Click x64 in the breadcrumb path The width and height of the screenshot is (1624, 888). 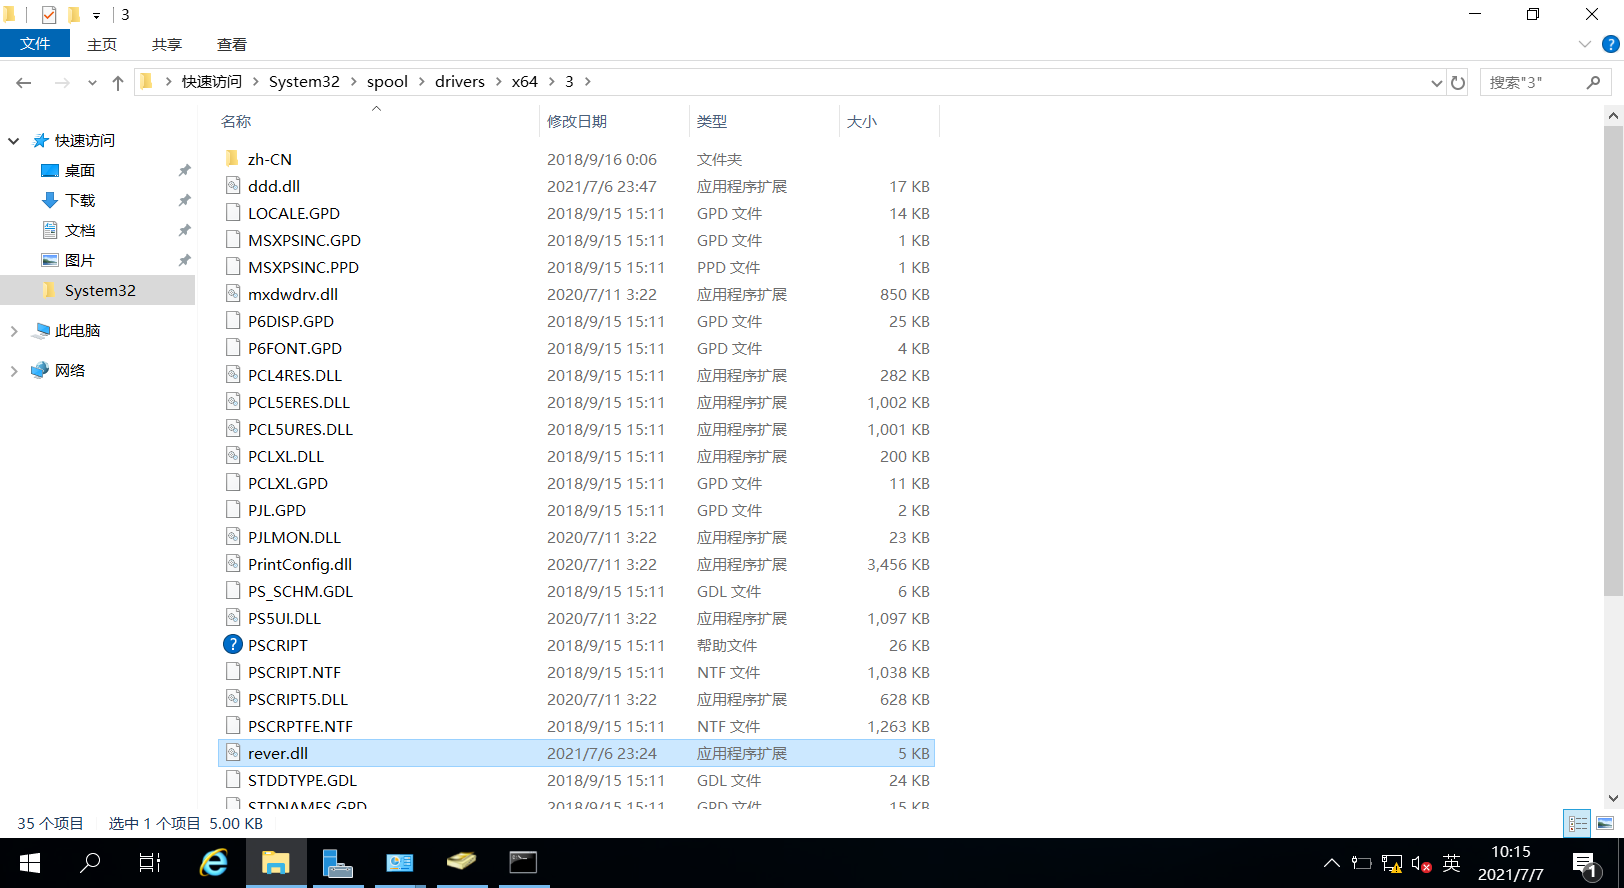coord(525,82)
